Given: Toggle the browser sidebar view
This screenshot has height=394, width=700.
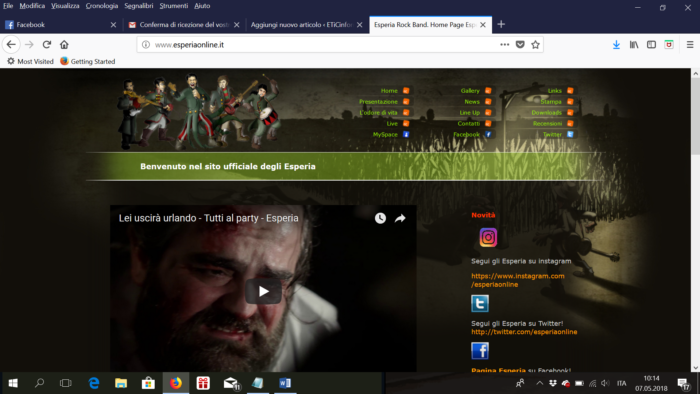Looking at the screenshot, I should point(651,45).
